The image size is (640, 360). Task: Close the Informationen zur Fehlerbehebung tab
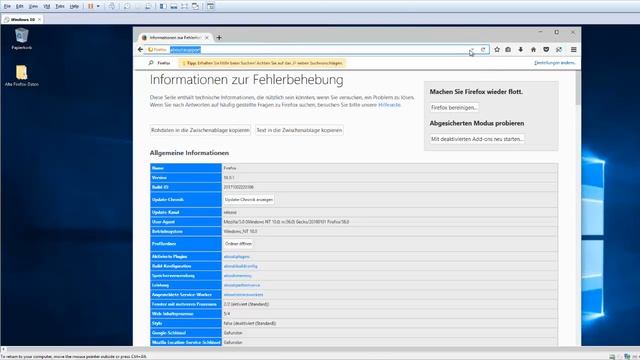207,38
